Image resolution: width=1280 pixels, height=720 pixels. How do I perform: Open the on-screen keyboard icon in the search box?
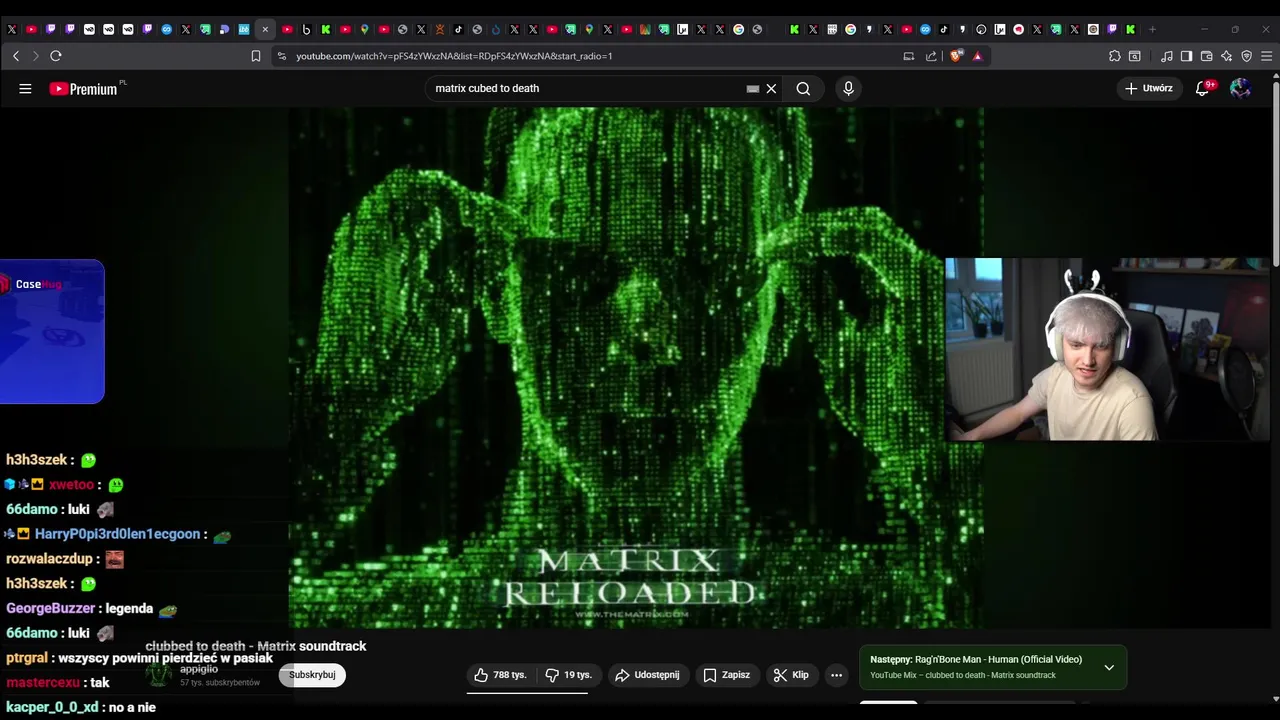753,89
